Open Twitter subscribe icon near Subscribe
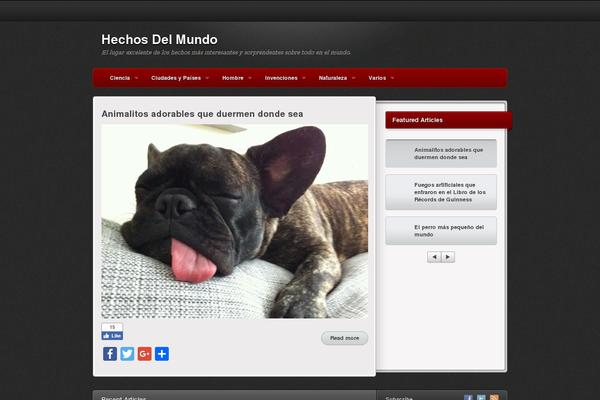 click(x=481, y=398)
